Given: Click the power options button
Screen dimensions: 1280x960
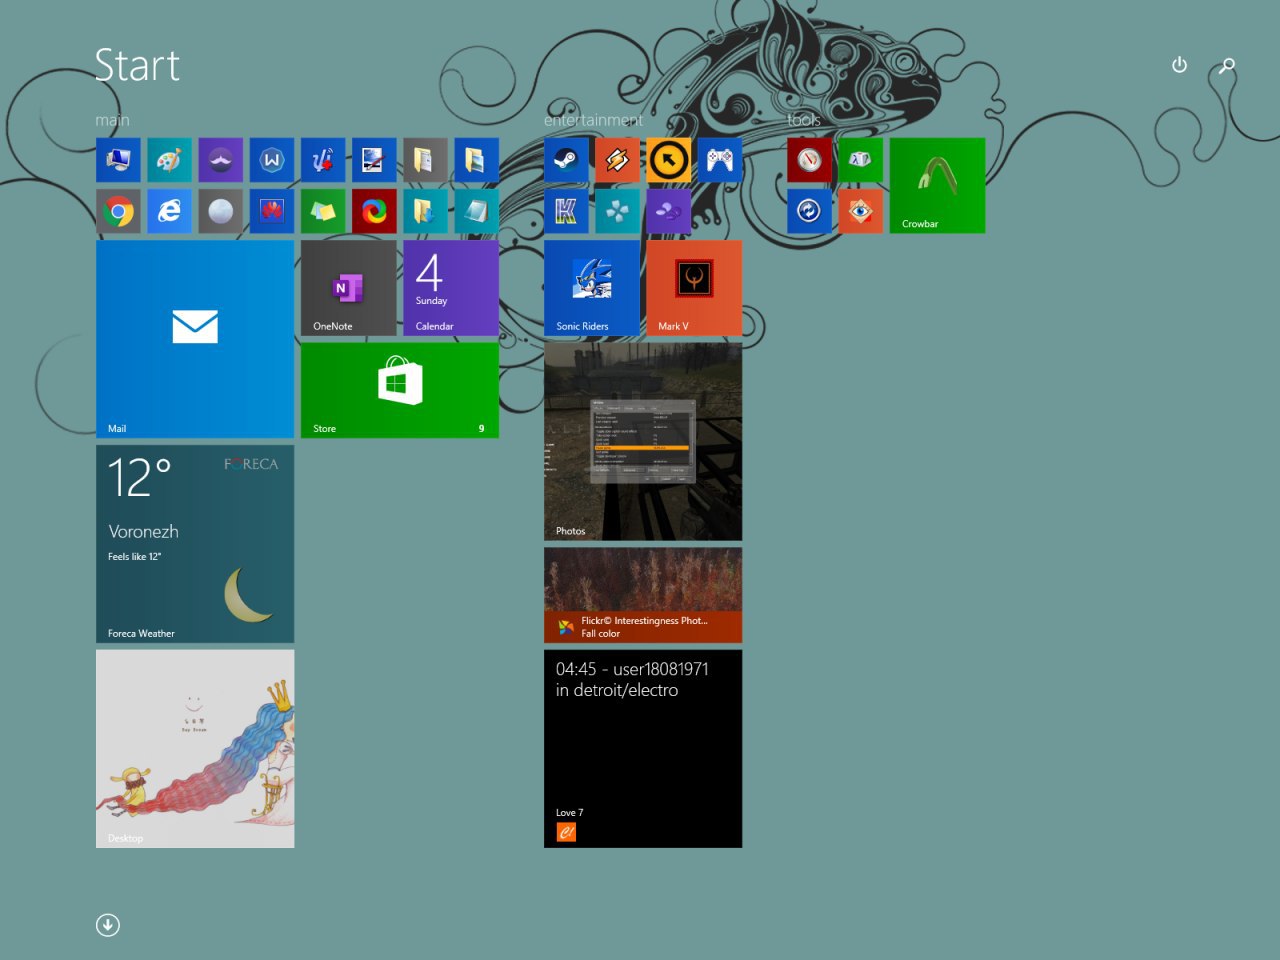Looking at the screenshot, I should click(x=1179, y=65).
